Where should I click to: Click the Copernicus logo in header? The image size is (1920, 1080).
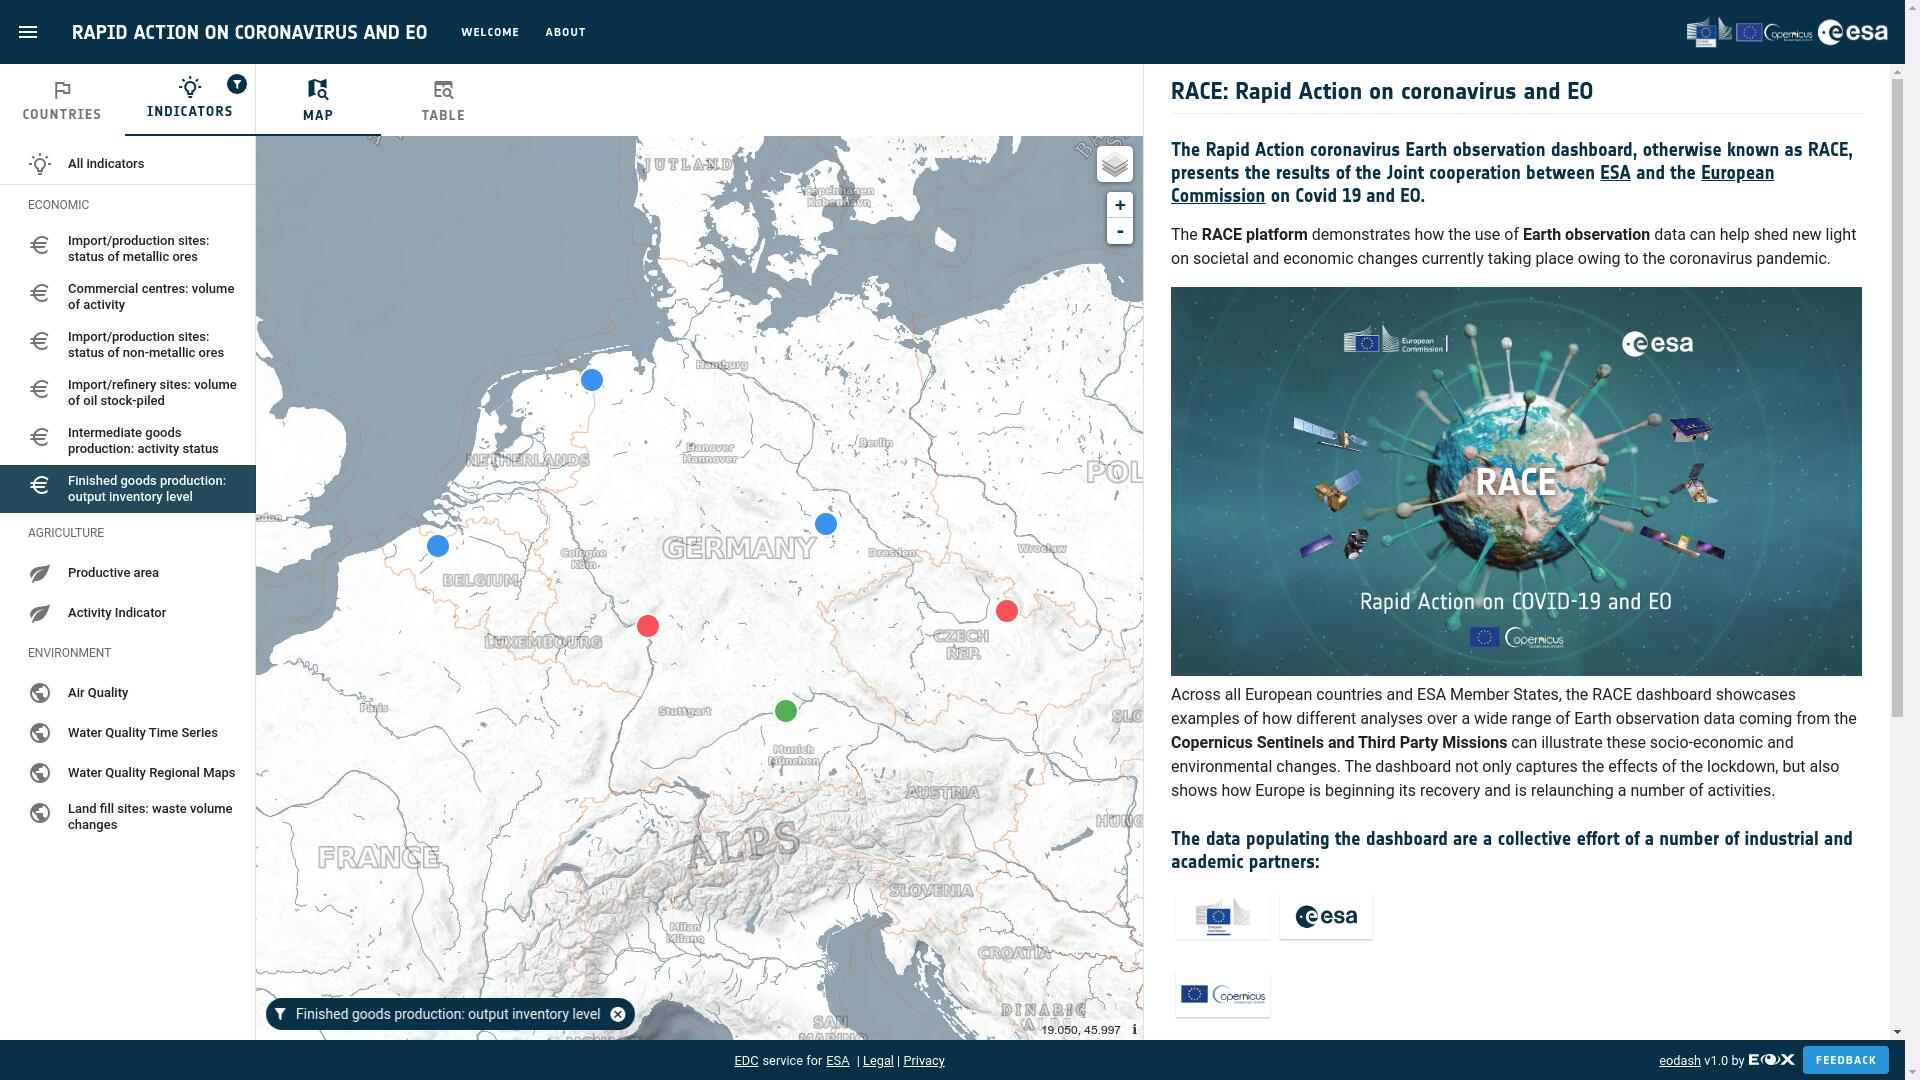1775,33
